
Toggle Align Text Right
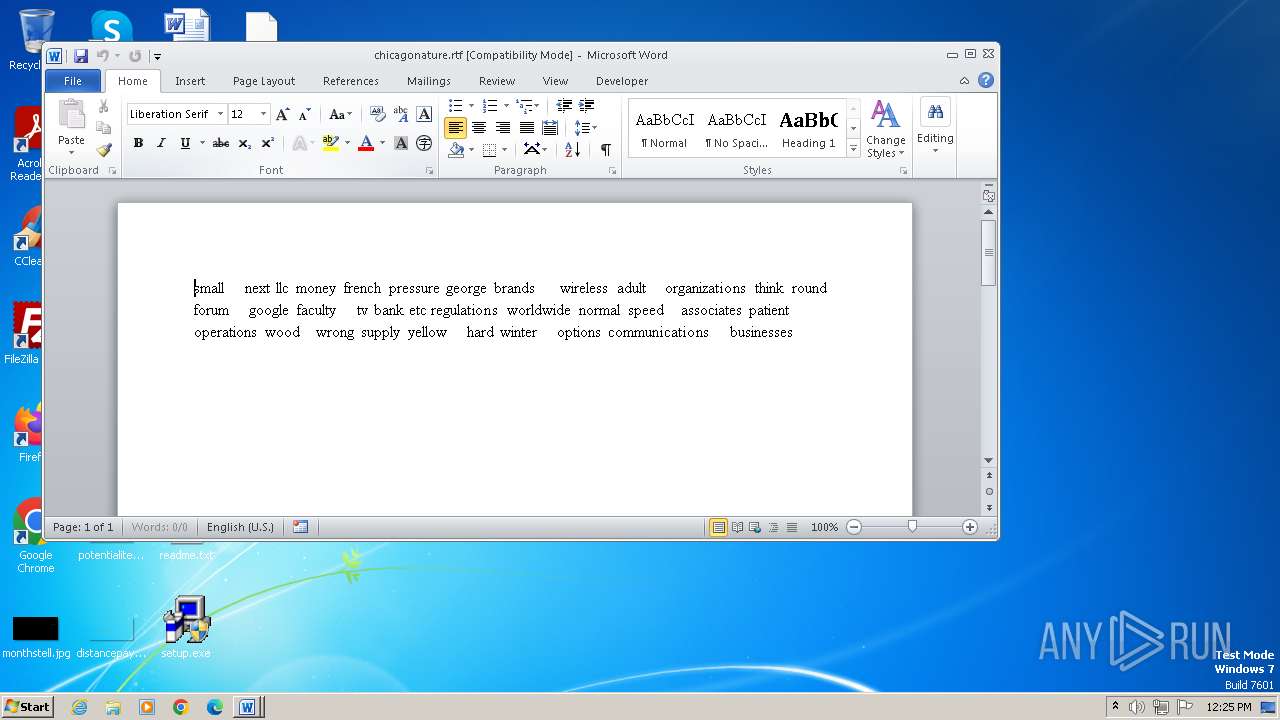(502, 127)
